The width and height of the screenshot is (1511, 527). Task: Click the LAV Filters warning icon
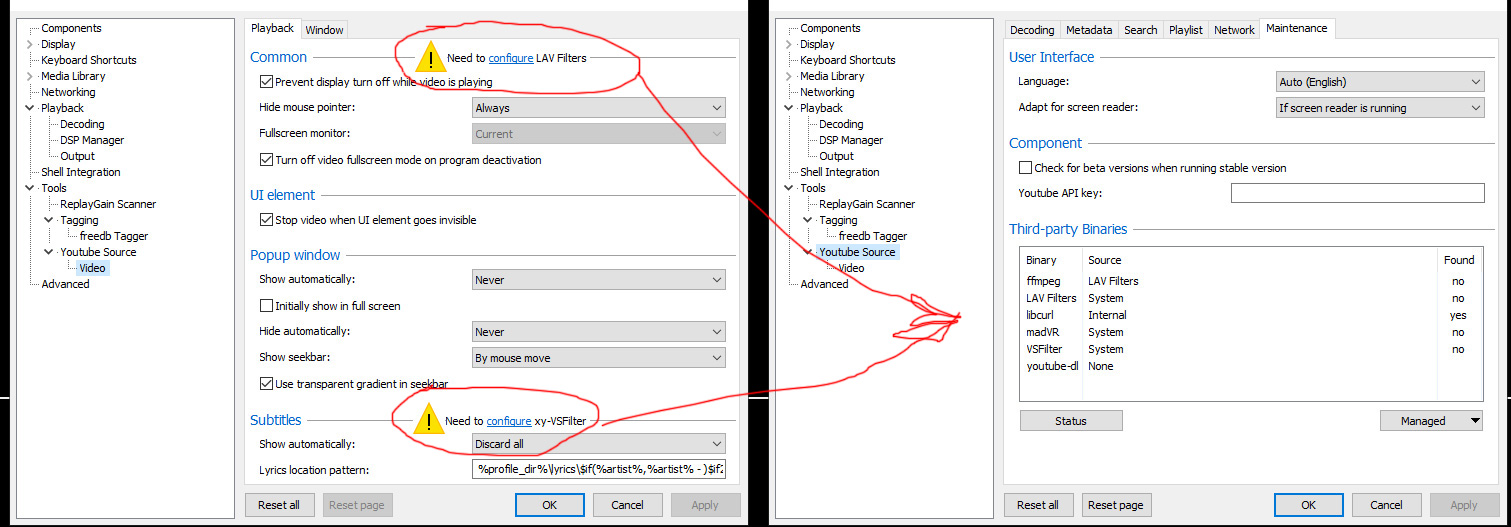[431, 57]
